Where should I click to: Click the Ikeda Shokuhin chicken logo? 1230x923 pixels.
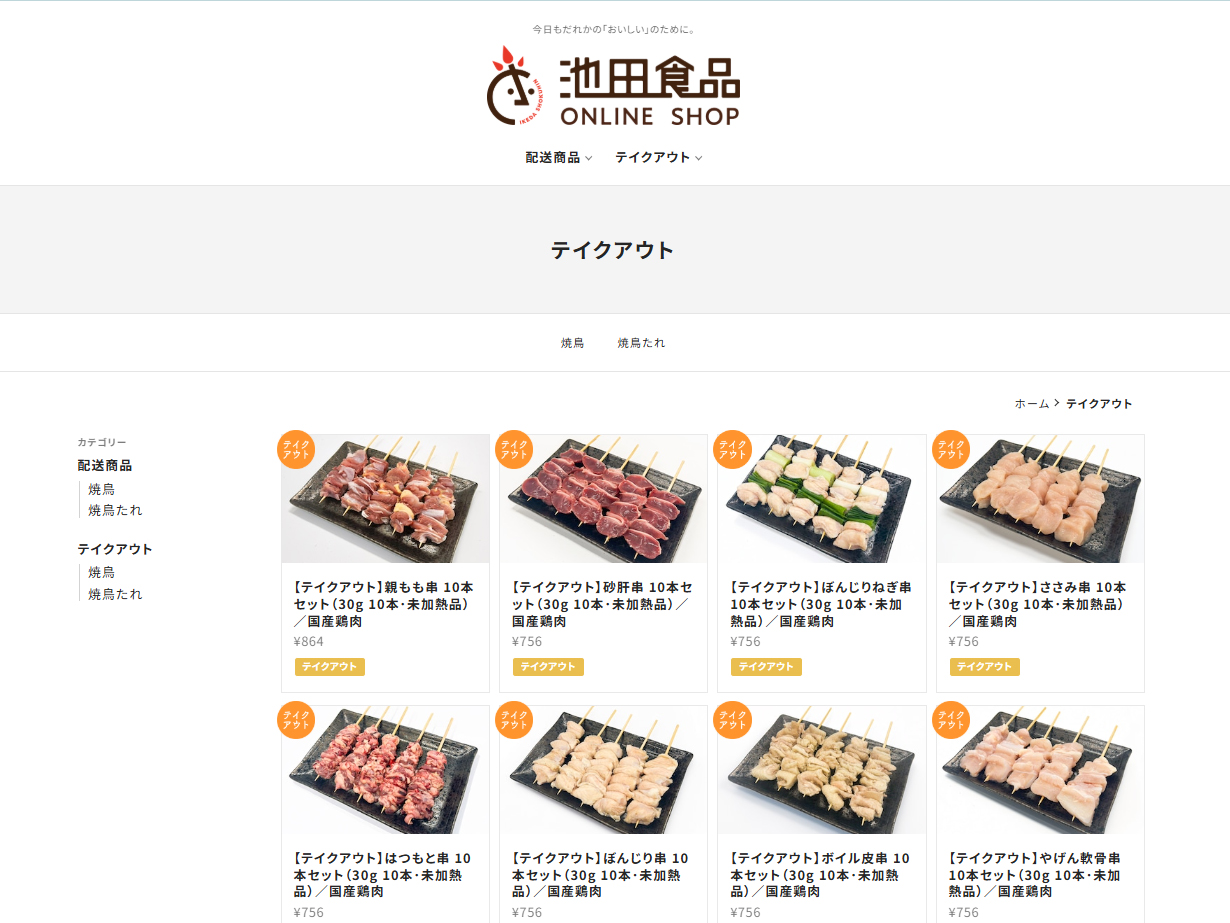[x=614, y=86]
